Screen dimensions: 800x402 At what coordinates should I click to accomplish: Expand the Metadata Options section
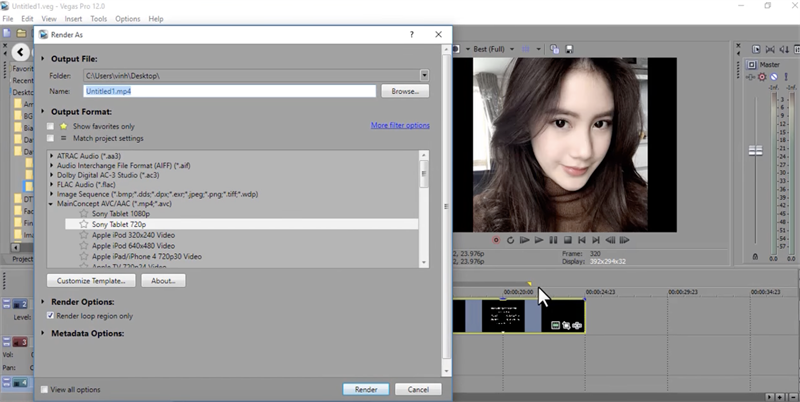pyautogui.click(x=44, y=332)
